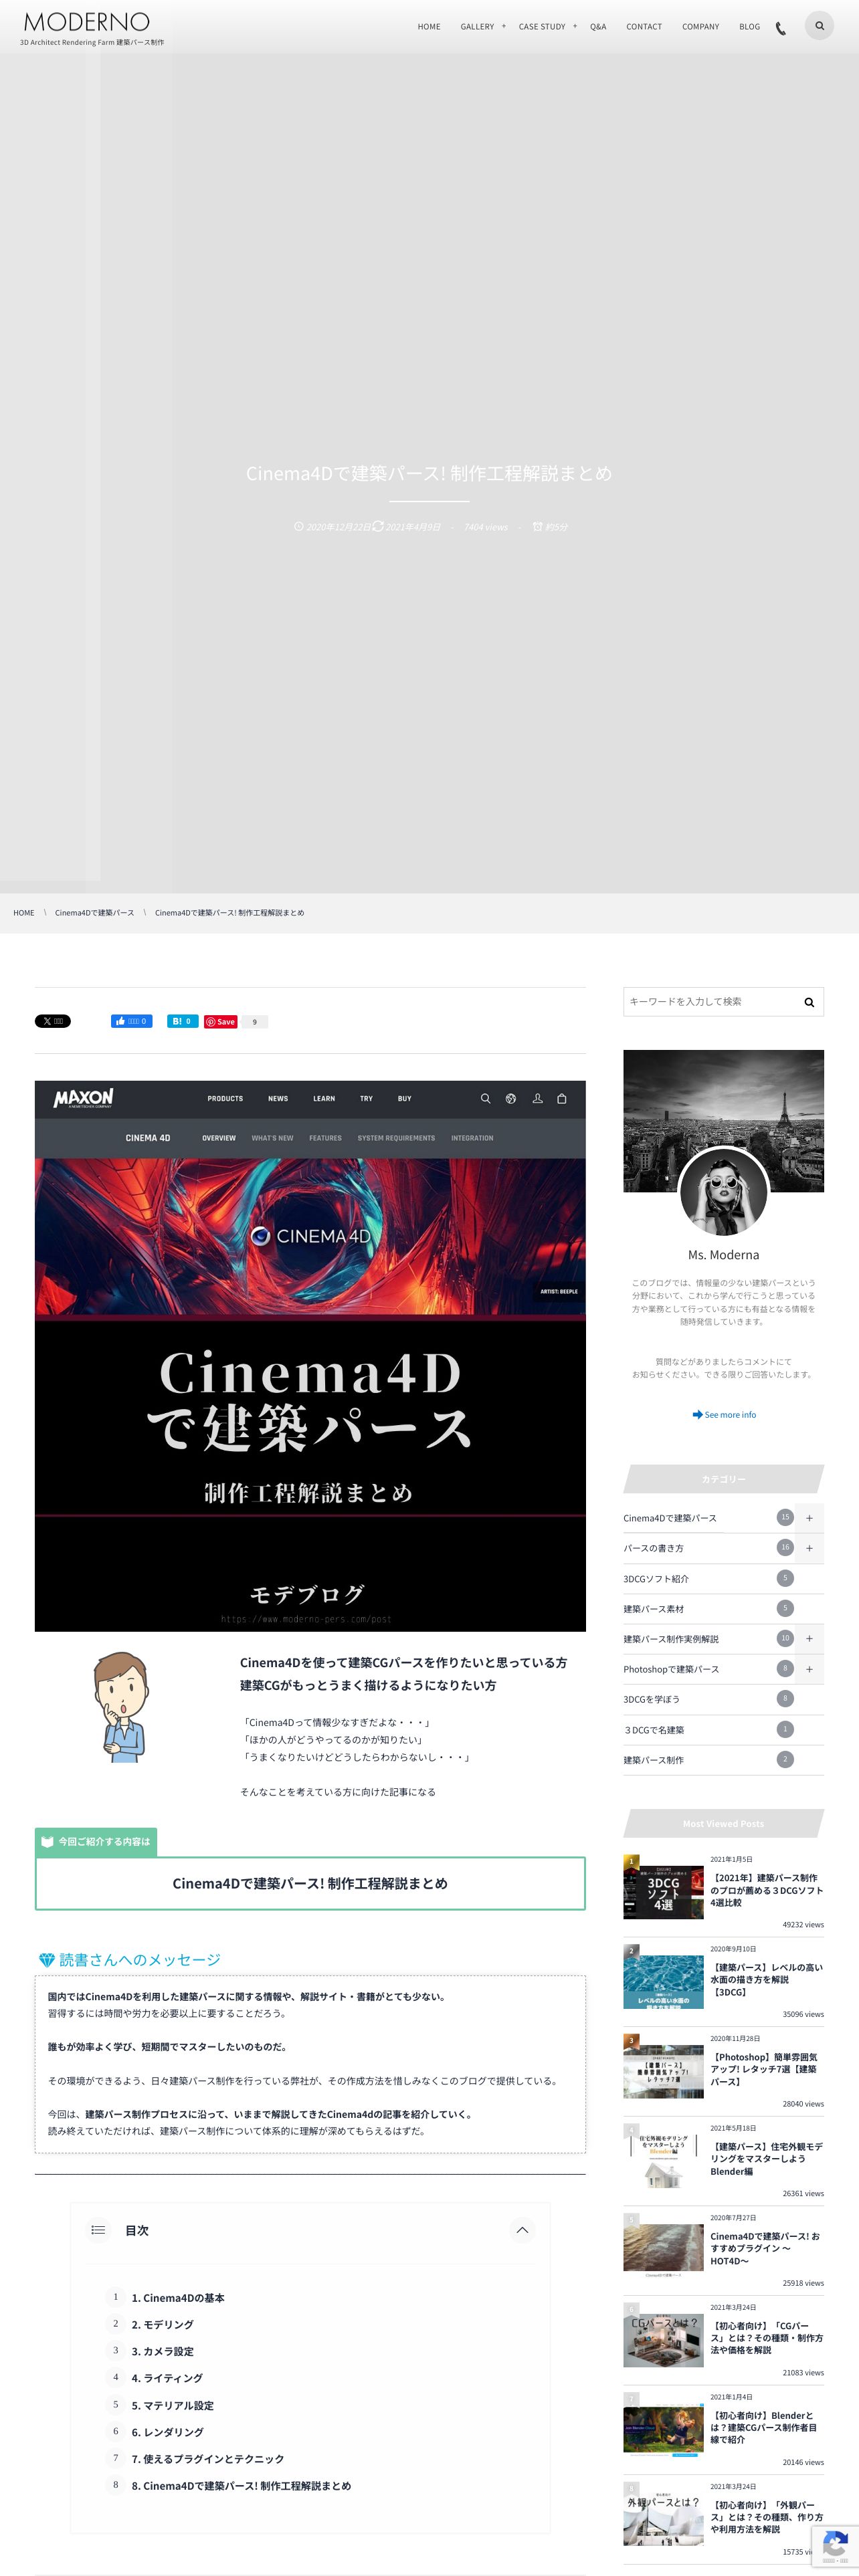Focus the keyword search input field
This screenshot has width=859, height=2576.
pyautogui.click(x=710, y=1001)
